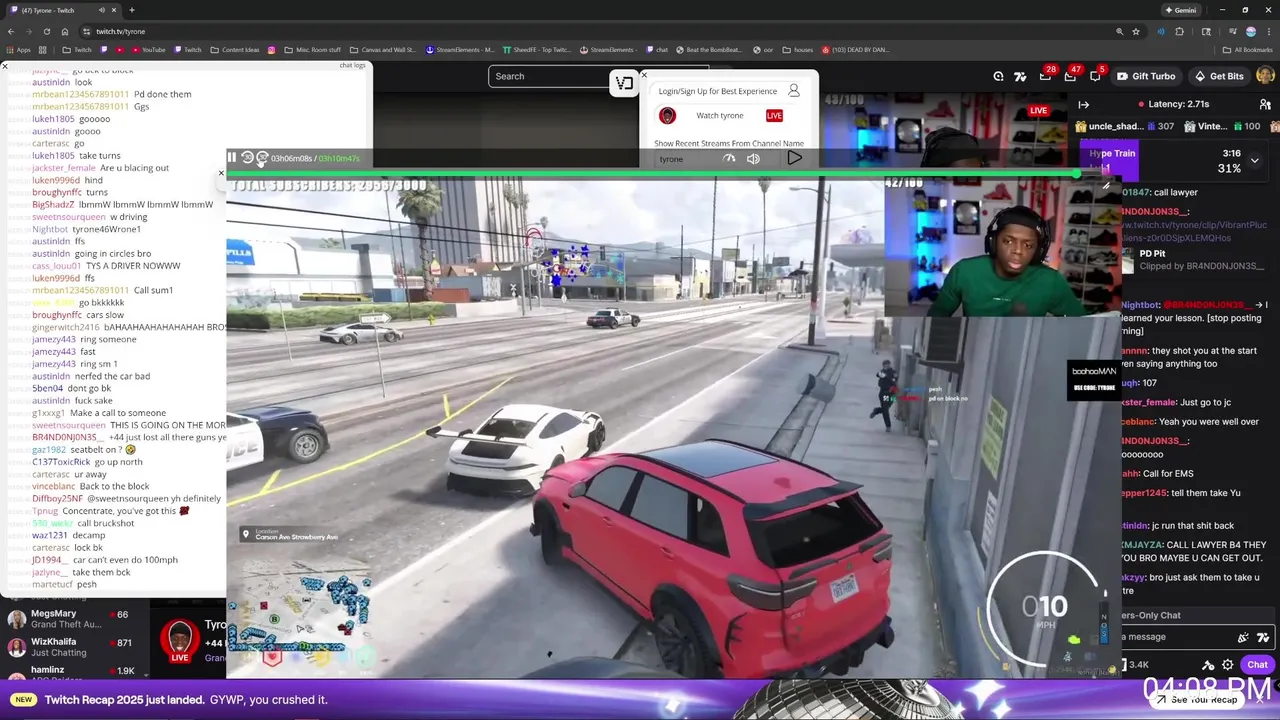Skip forward 30 seconds in overlay player
The image size is (1280, 720).
coord(262,158)
